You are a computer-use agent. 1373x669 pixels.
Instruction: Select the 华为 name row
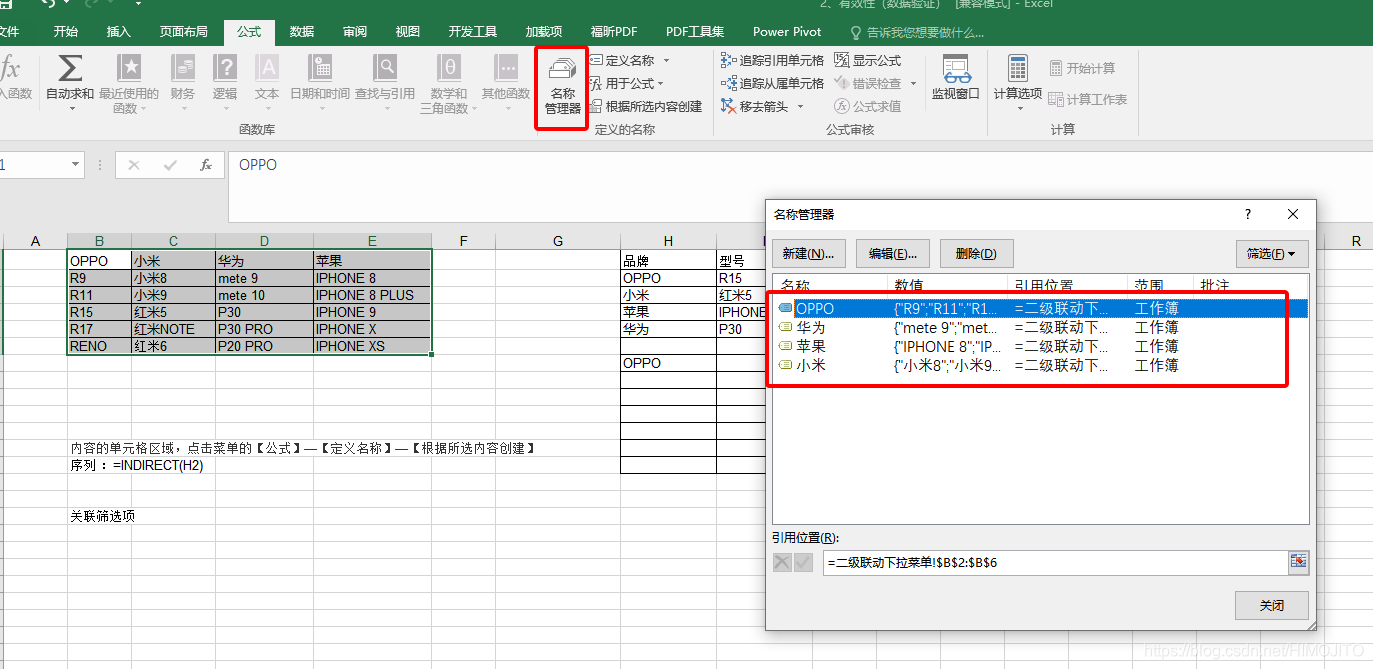[x=1040, y=327]
